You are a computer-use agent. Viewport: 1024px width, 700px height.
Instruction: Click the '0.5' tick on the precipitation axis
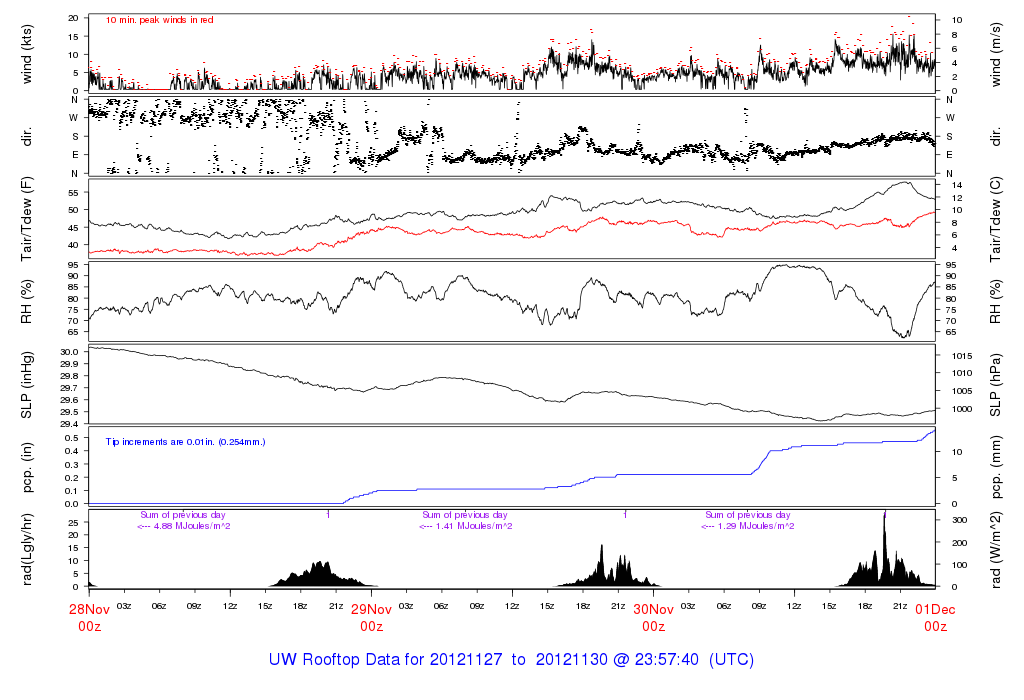[72, 438]
